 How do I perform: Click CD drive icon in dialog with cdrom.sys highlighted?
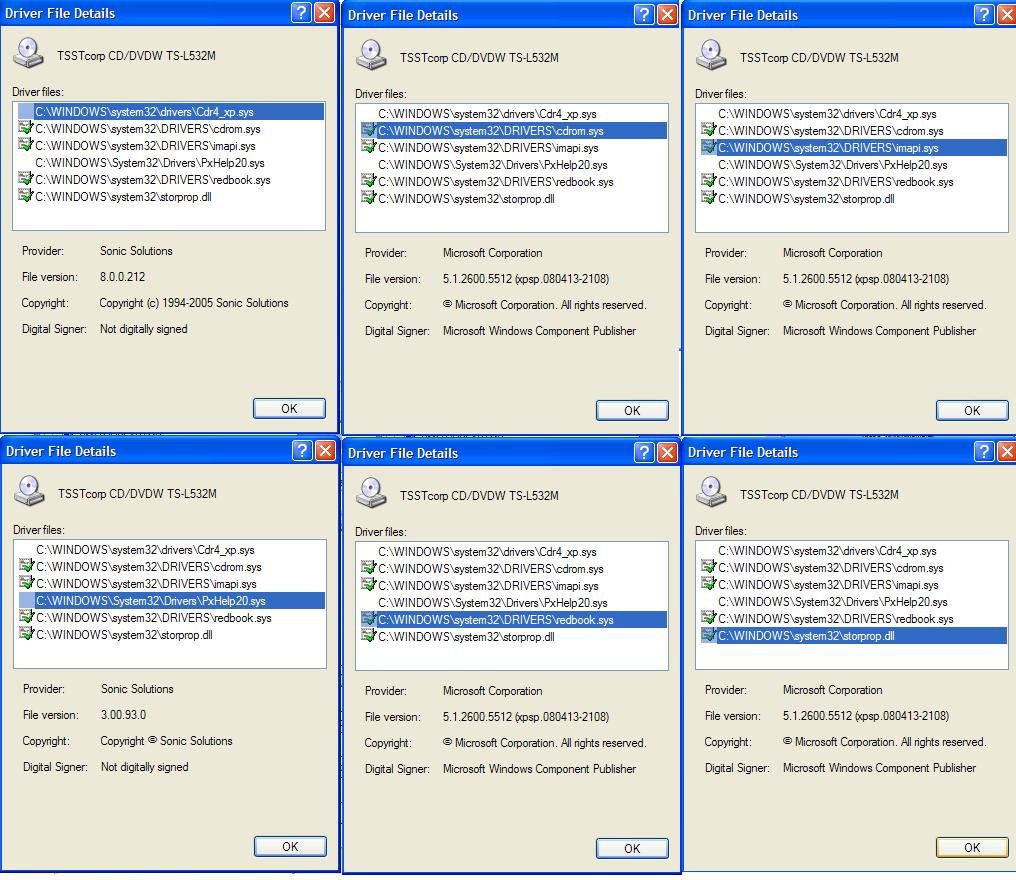371,55
